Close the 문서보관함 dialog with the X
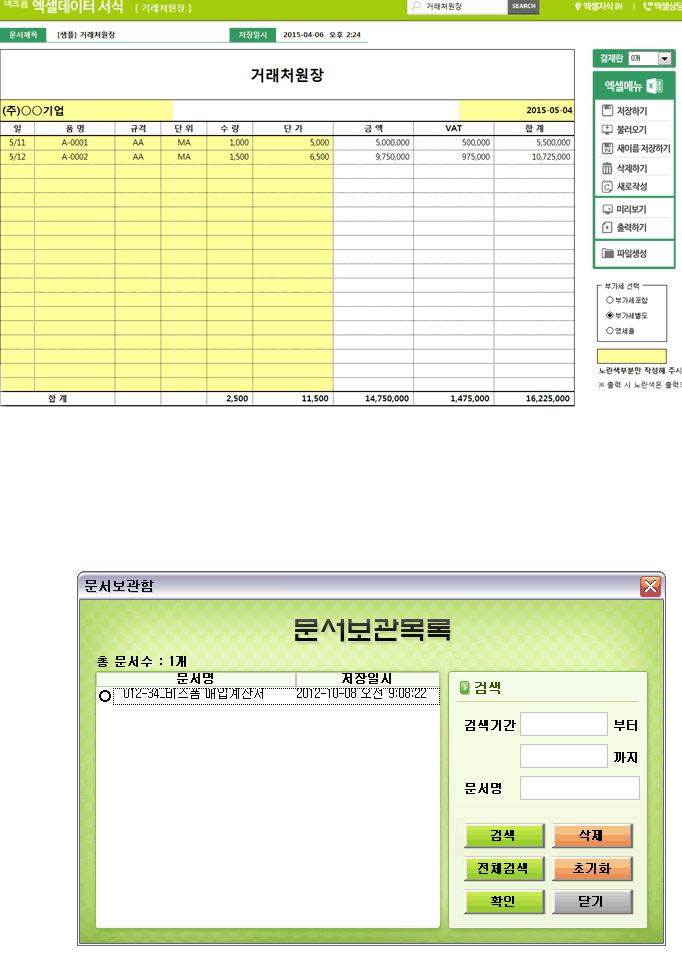Screen dimensions: 682x962 coord(650,587)
